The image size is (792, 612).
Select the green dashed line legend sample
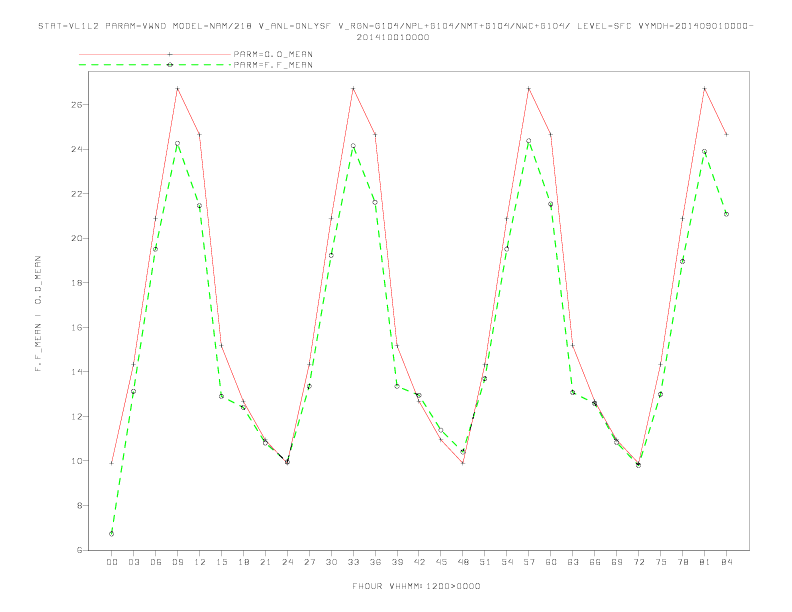pos(155,65)
